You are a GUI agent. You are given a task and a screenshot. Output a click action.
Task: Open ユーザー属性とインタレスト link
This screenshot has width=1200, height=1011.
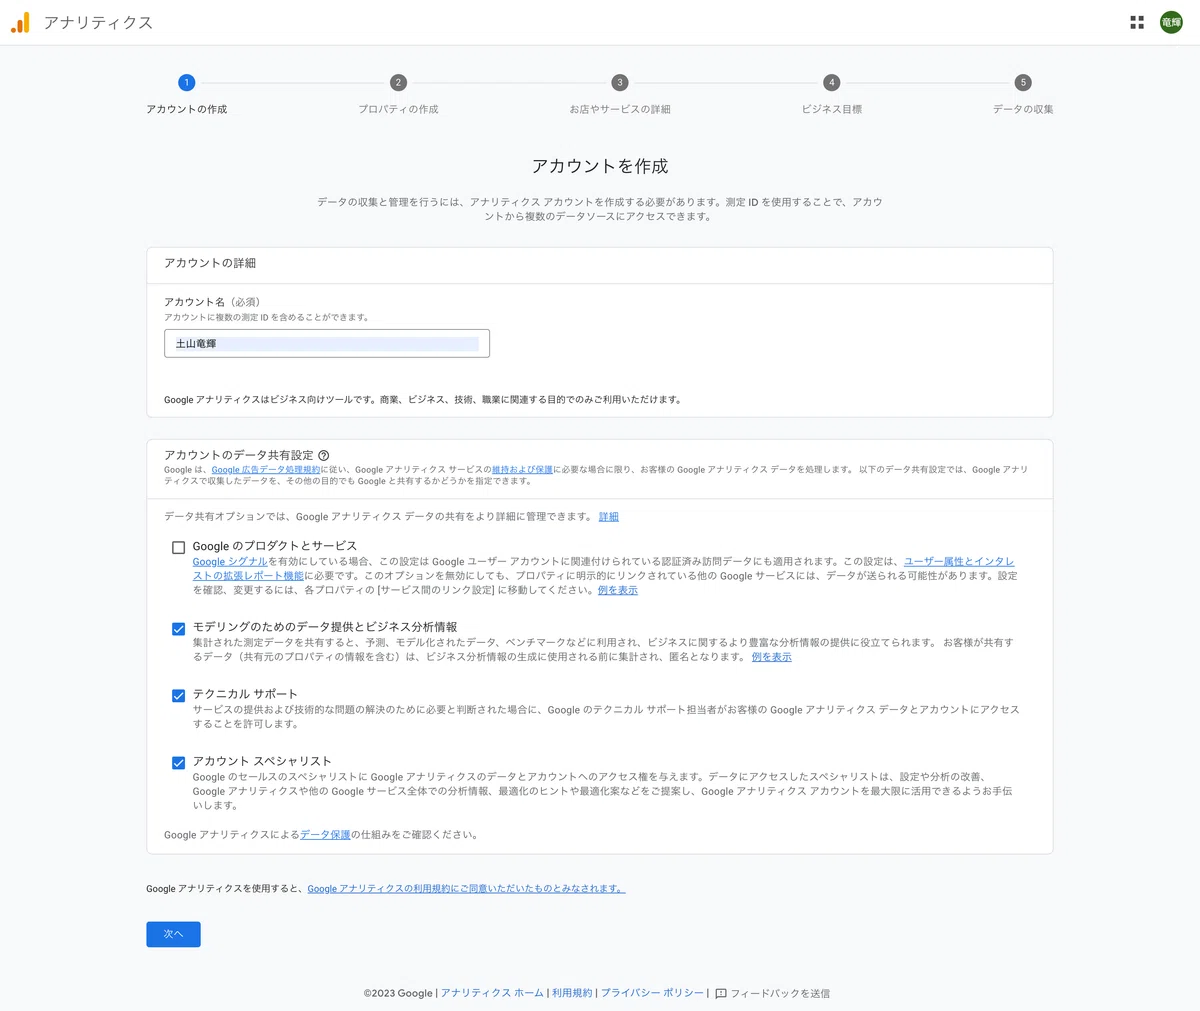[959, 562]
